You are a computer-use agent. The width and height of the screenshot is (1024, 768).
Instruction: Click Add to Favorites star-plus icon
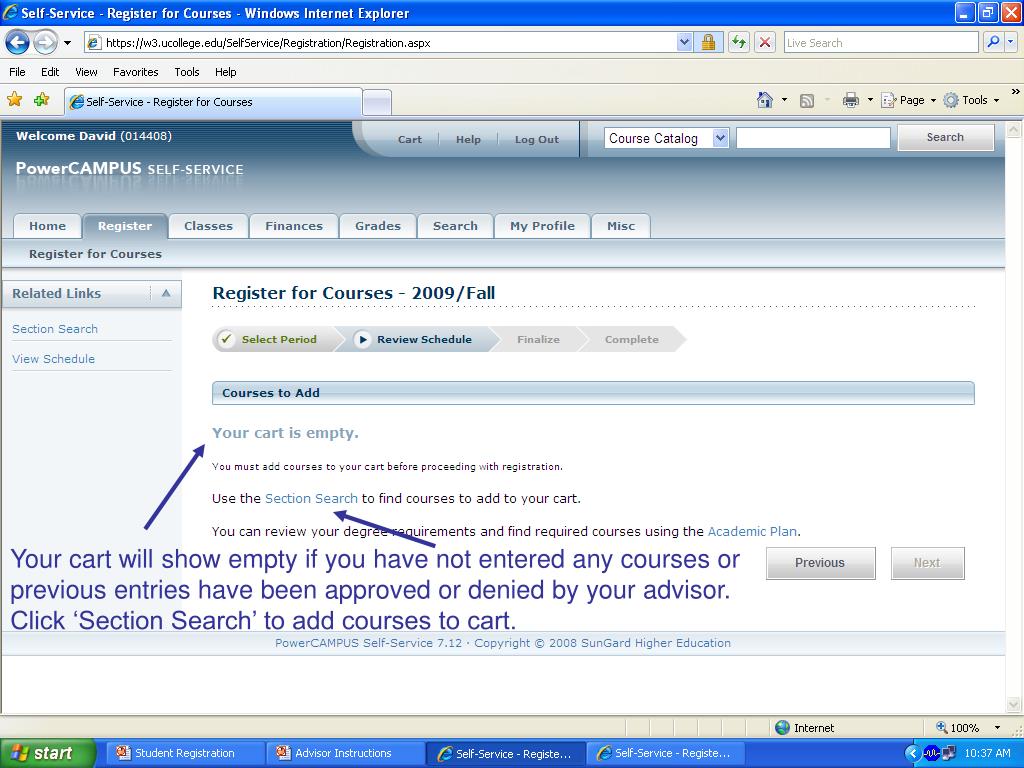click(x=42, y=99)
